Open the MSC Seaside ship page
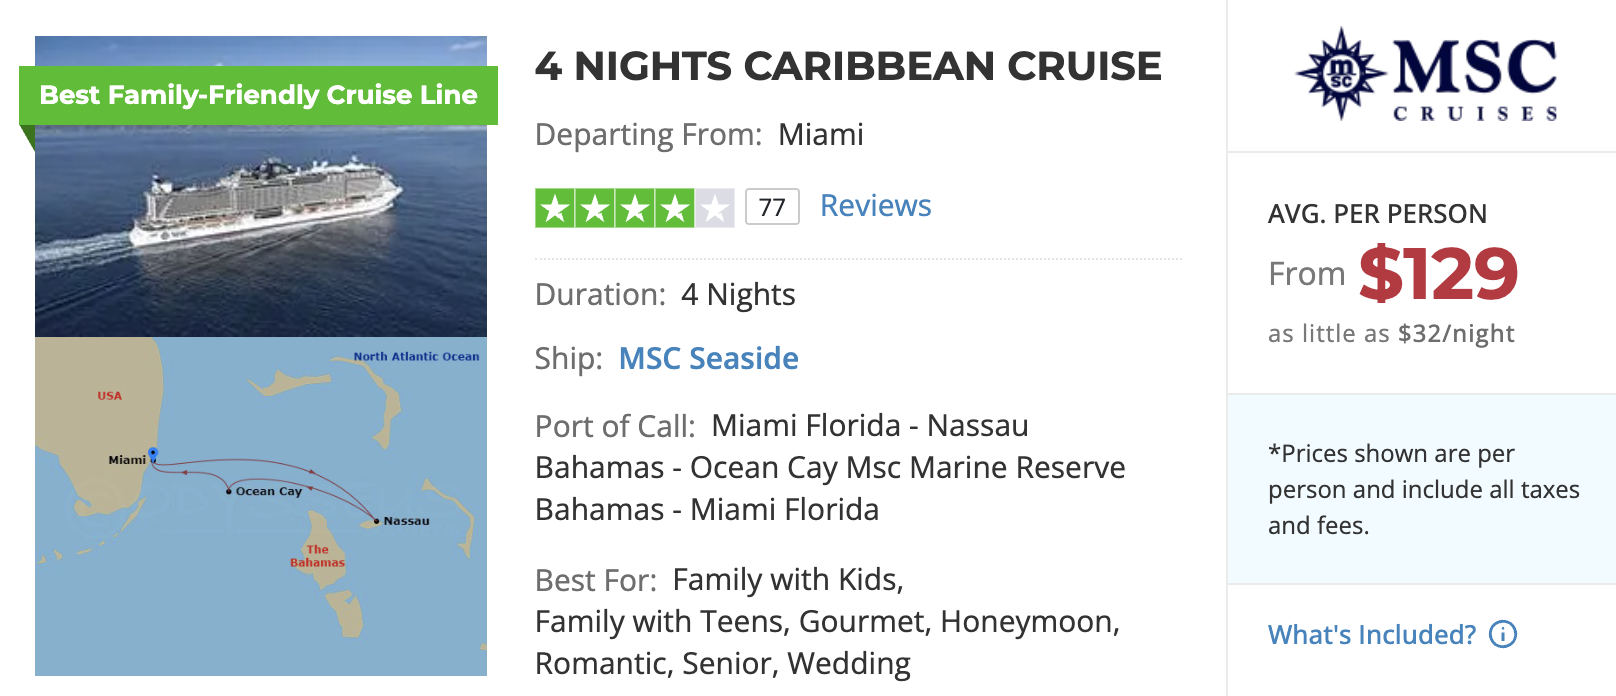This screenshot has width=1616, height=696. (707, 358)
